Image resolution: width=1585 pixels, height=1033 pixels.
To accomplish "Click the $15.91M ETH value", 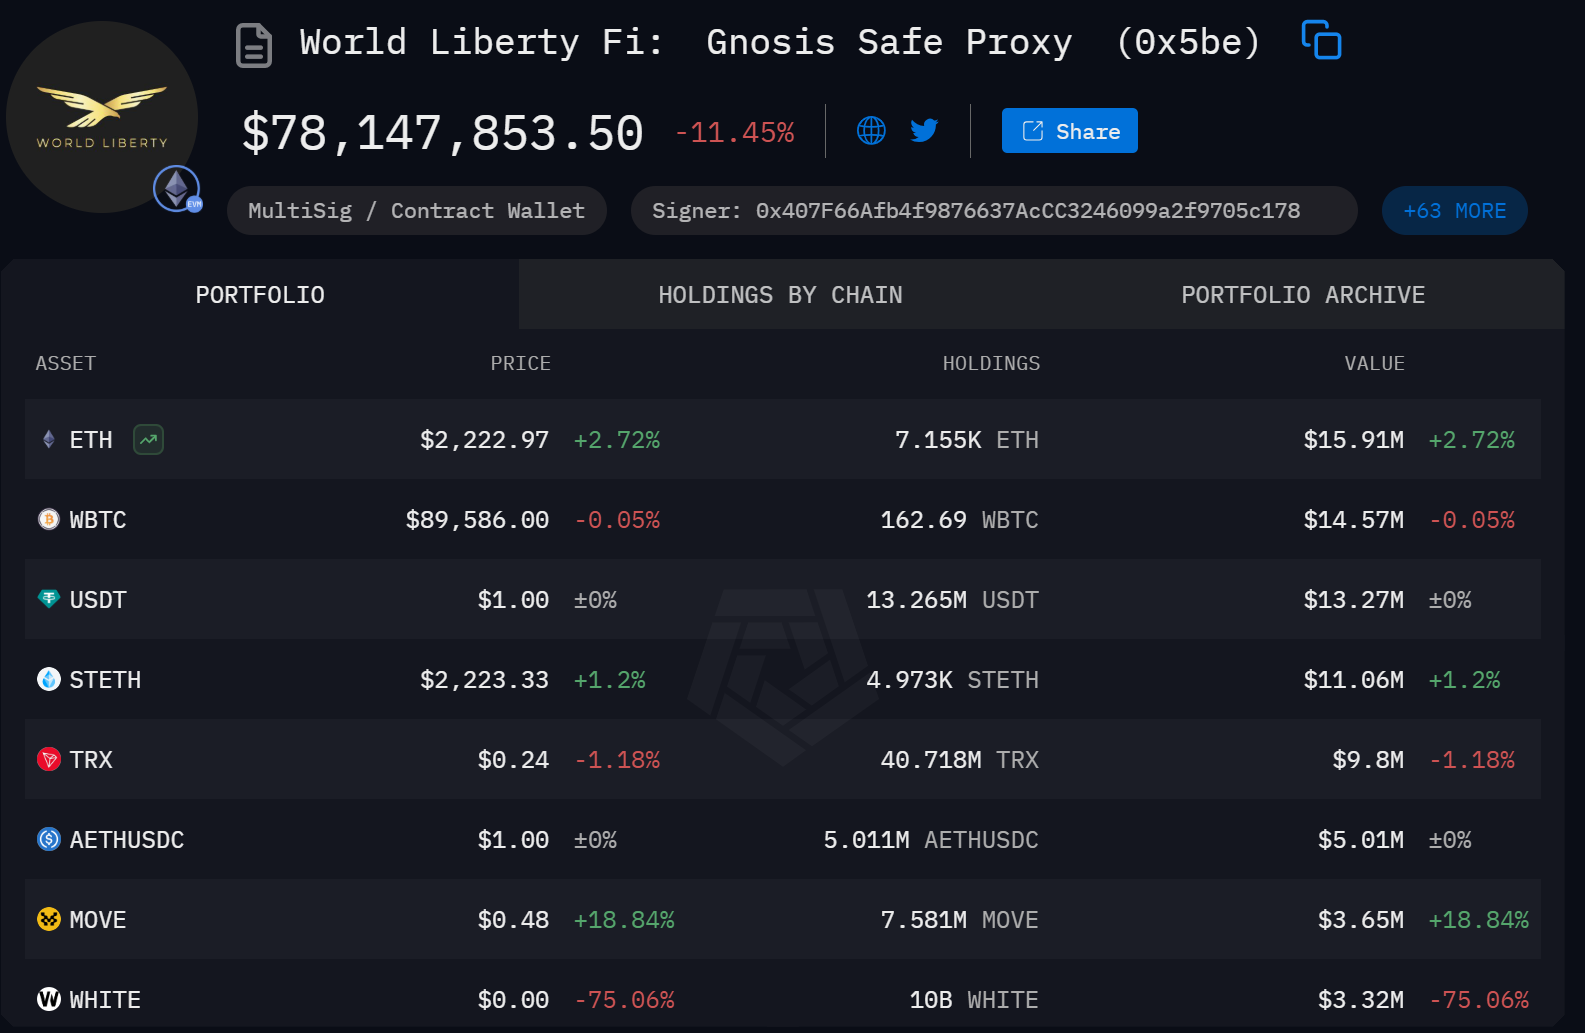I will coord(1353,440).
